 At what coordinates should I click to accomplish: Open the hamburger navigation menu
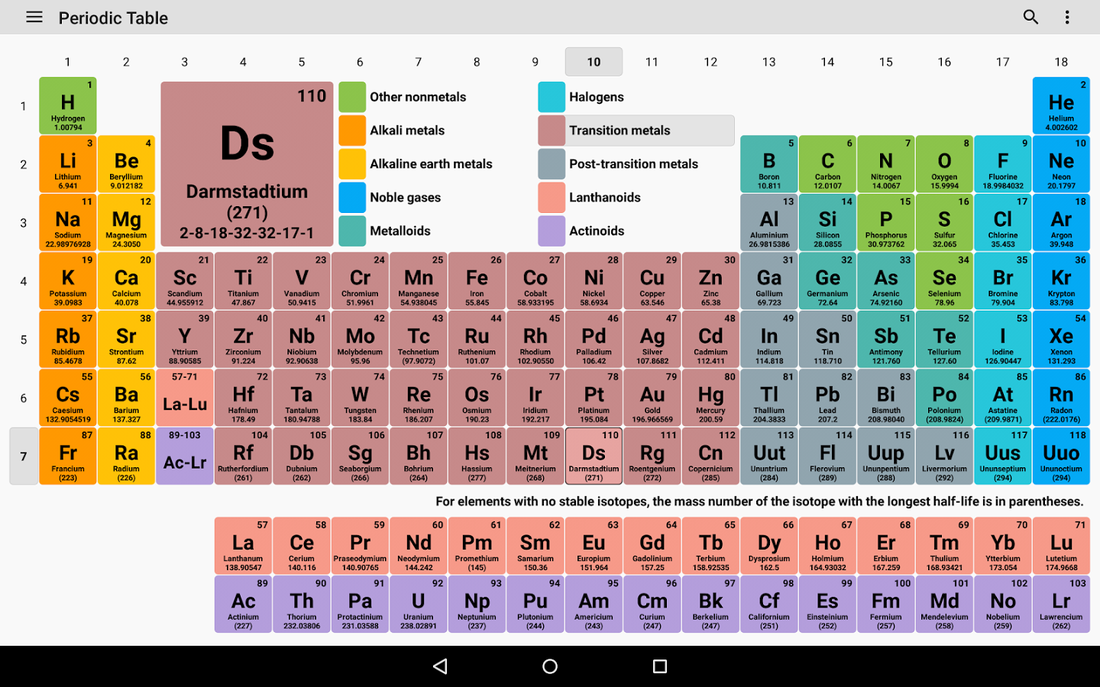(x=34, y=17)
